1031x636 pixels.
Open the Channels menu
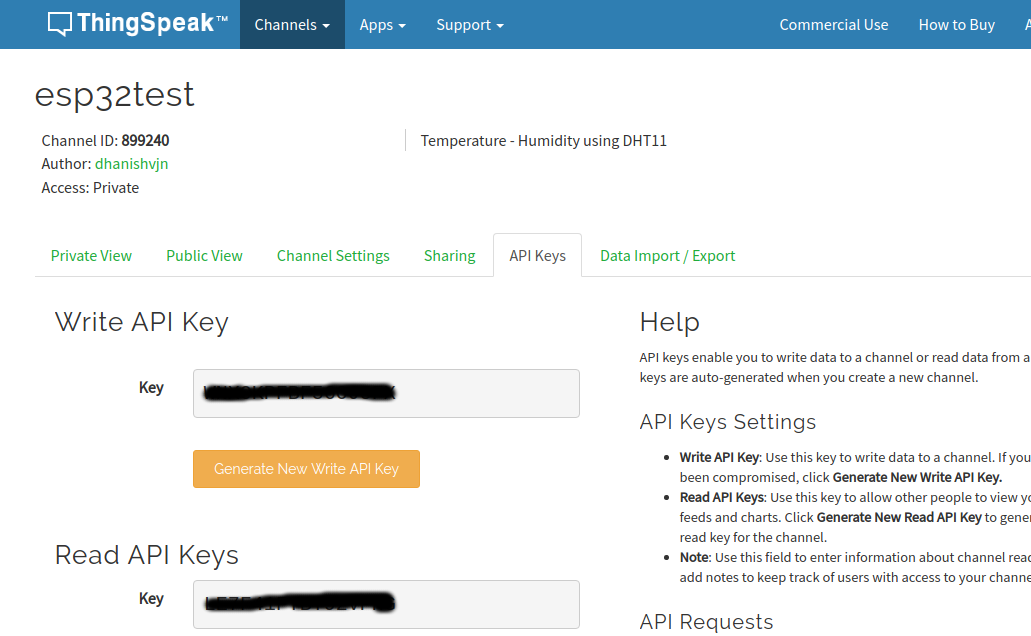click(x=285, y=25)
